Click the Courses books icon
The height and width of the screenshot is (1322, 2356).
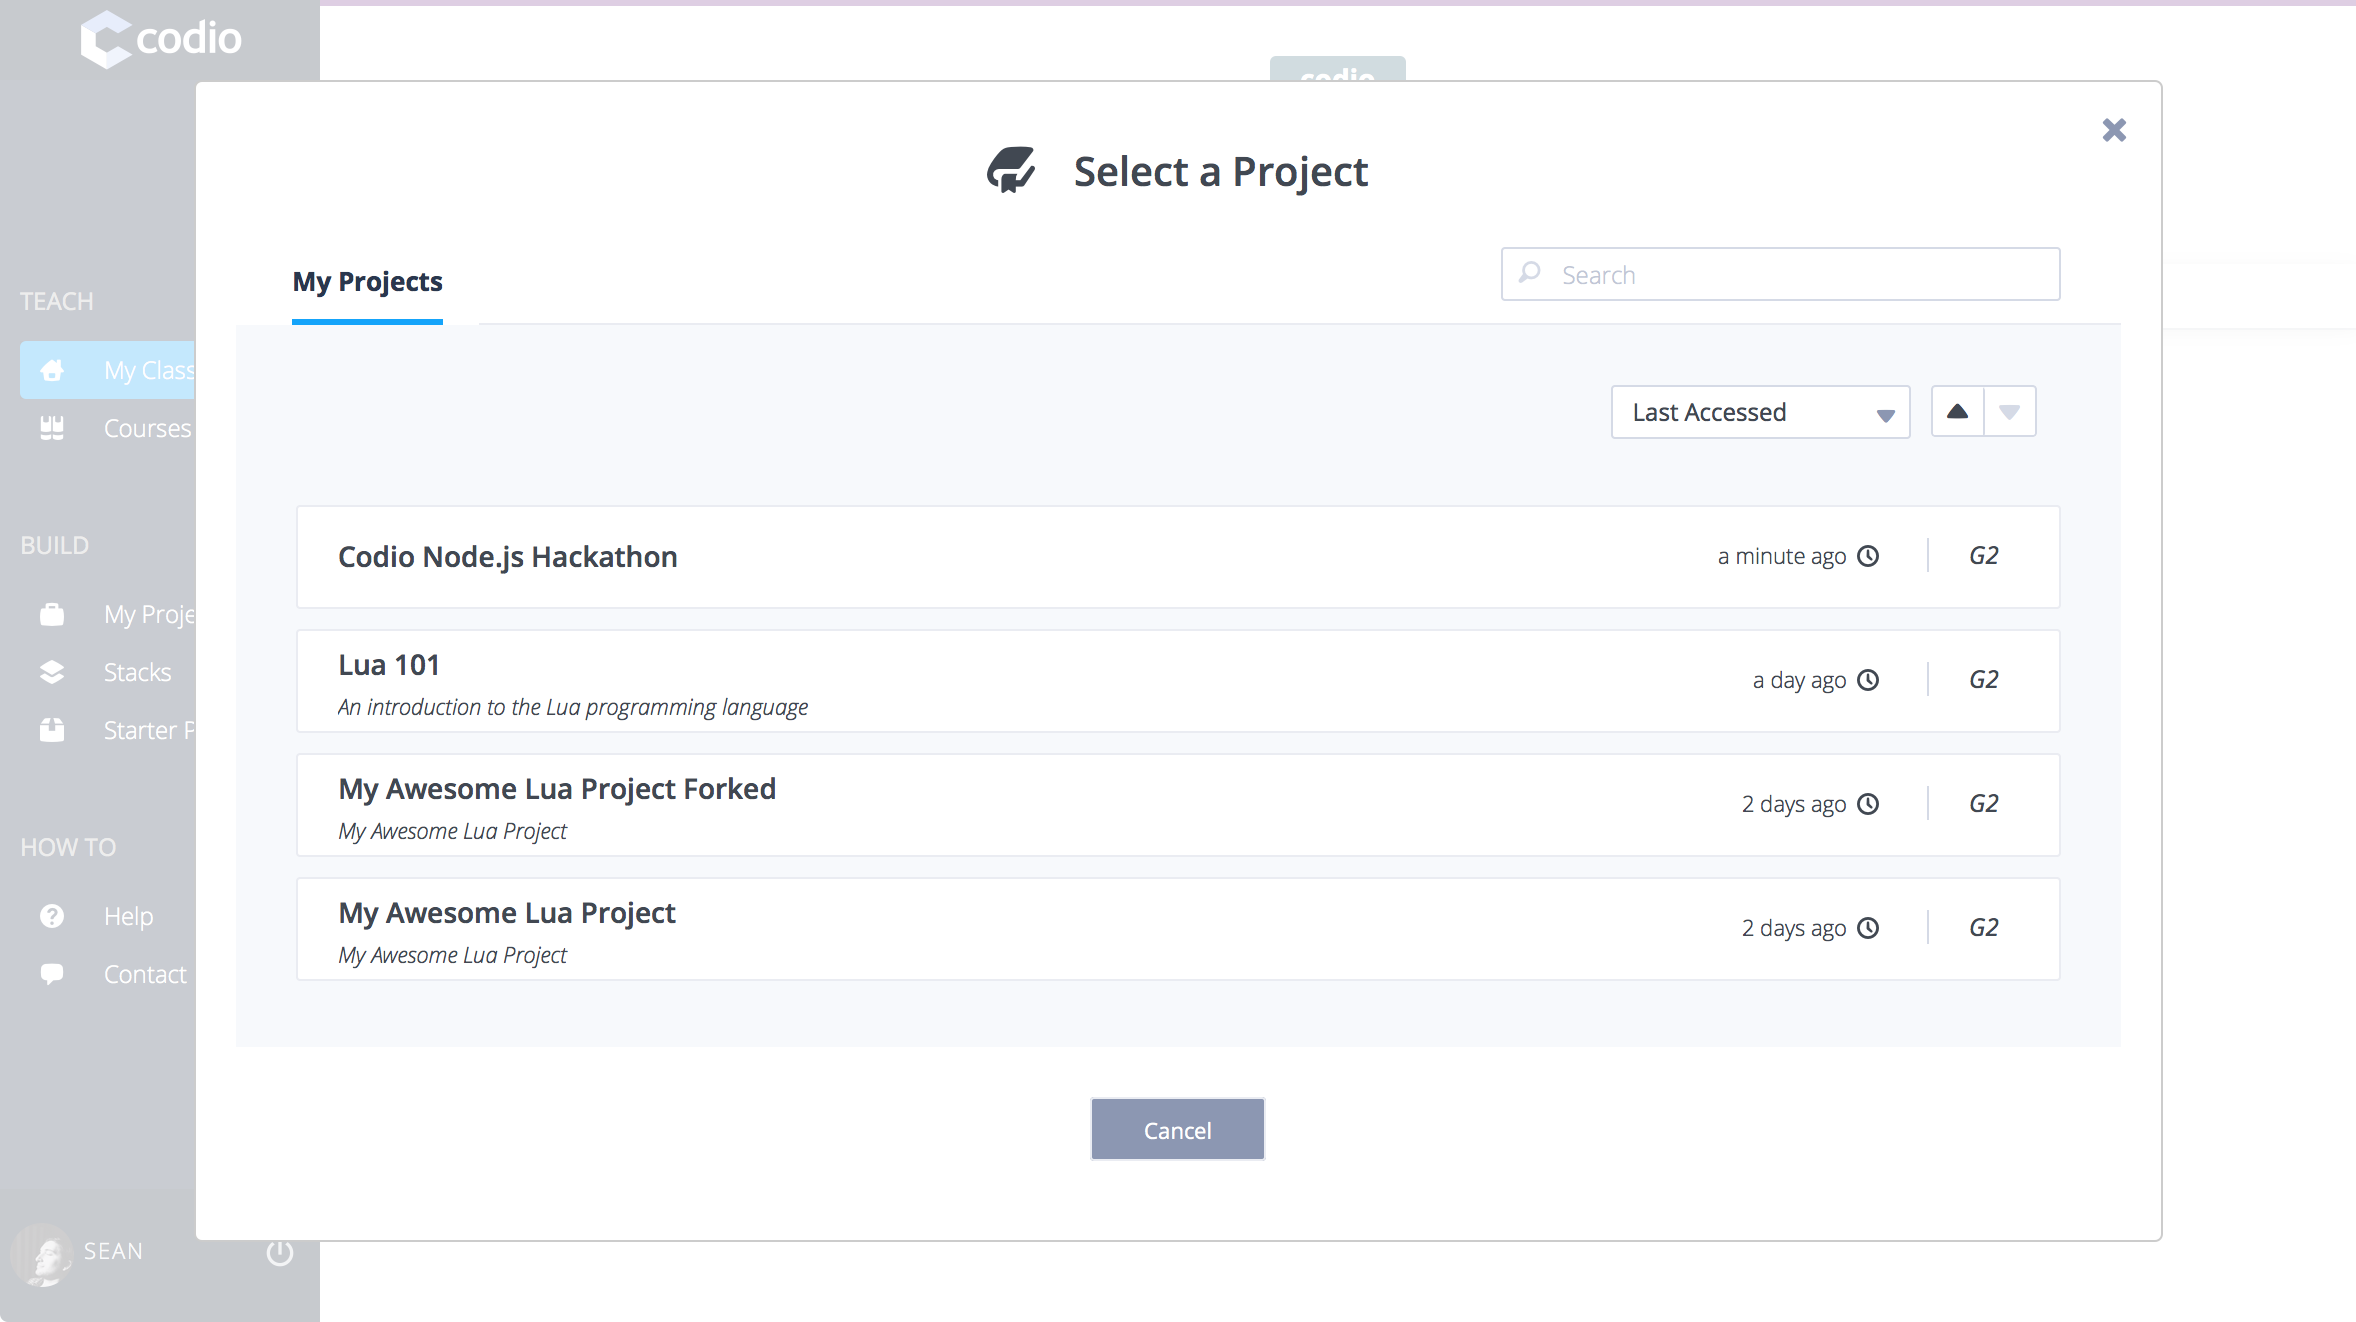(x=52, y=428)
